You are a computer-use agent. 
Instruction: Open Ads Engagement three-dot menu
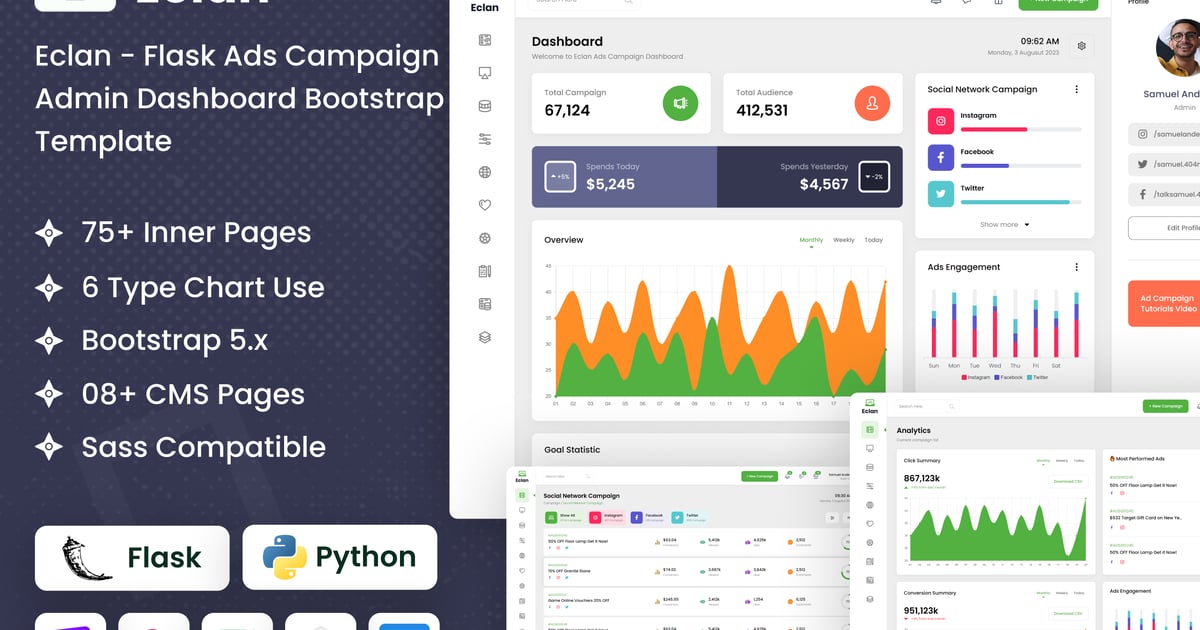click(x=1077, y=267)
